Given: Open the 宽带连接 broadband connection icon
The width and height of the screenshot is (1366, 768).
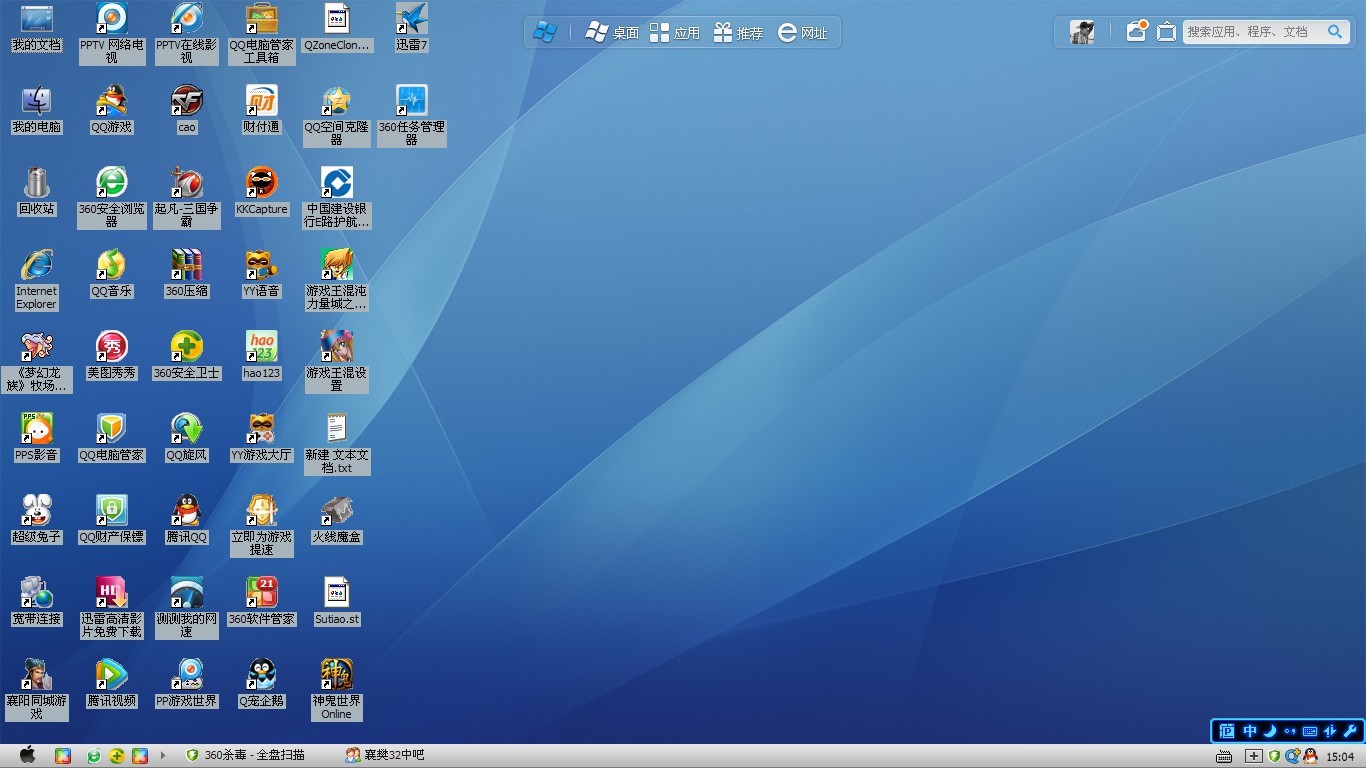Looking at the screenshot, I should [x=36, y=602].
